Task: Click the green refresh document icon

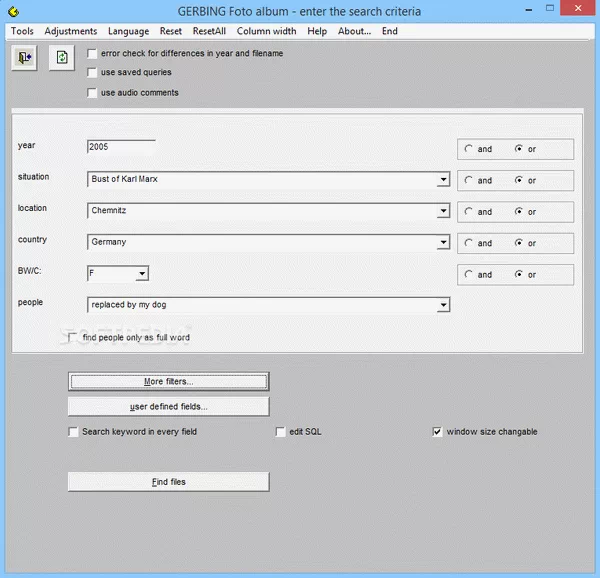Action: click(x=62, y=59)
